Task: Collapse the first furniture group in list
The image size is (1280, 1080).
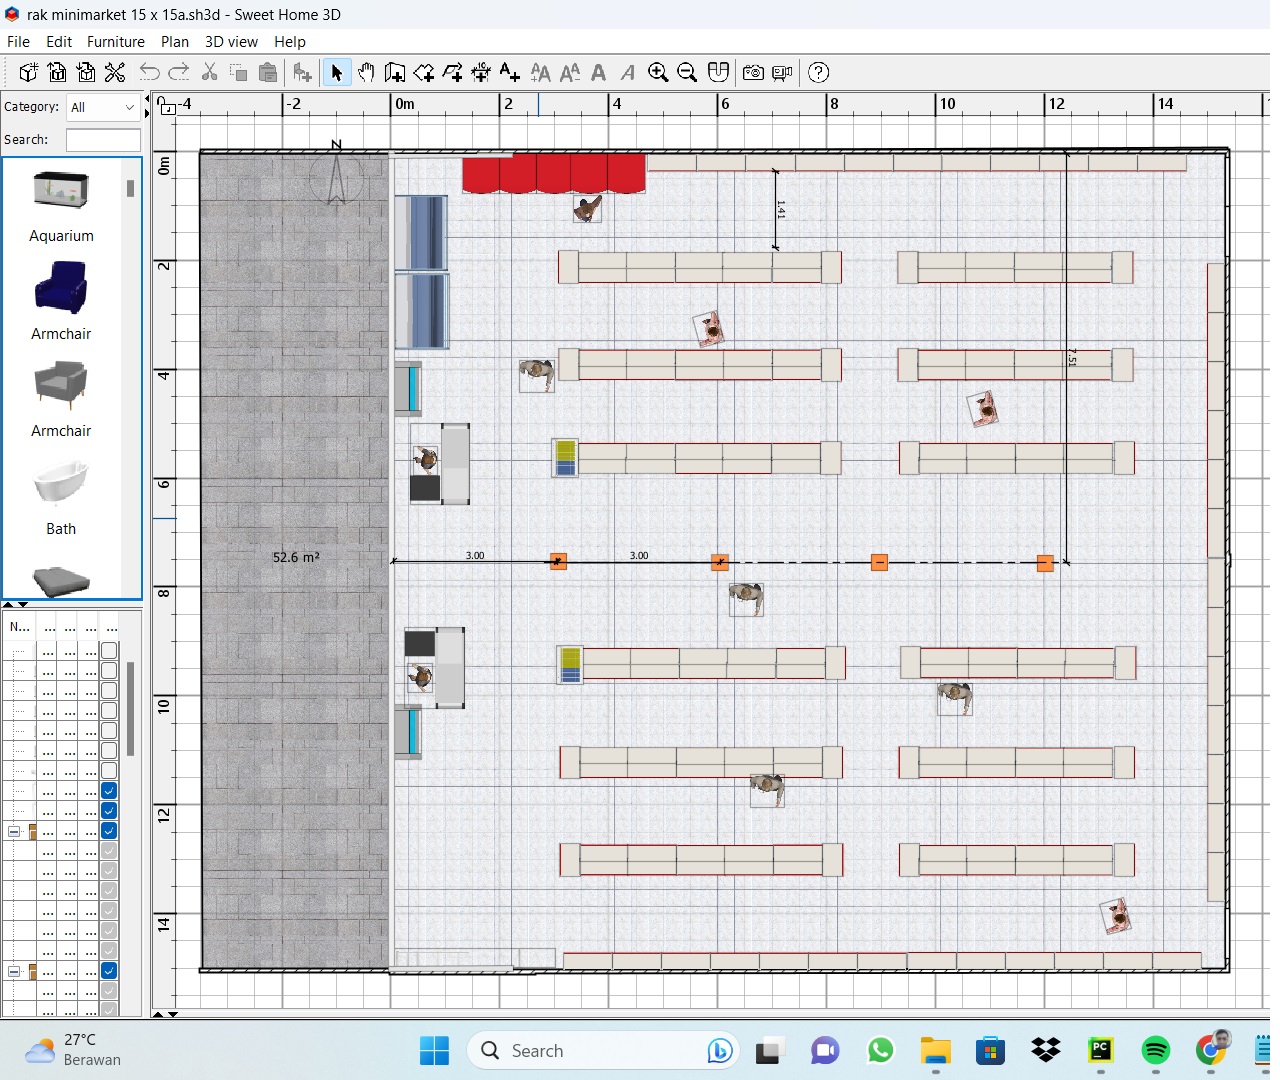Action: pos(14,831)
